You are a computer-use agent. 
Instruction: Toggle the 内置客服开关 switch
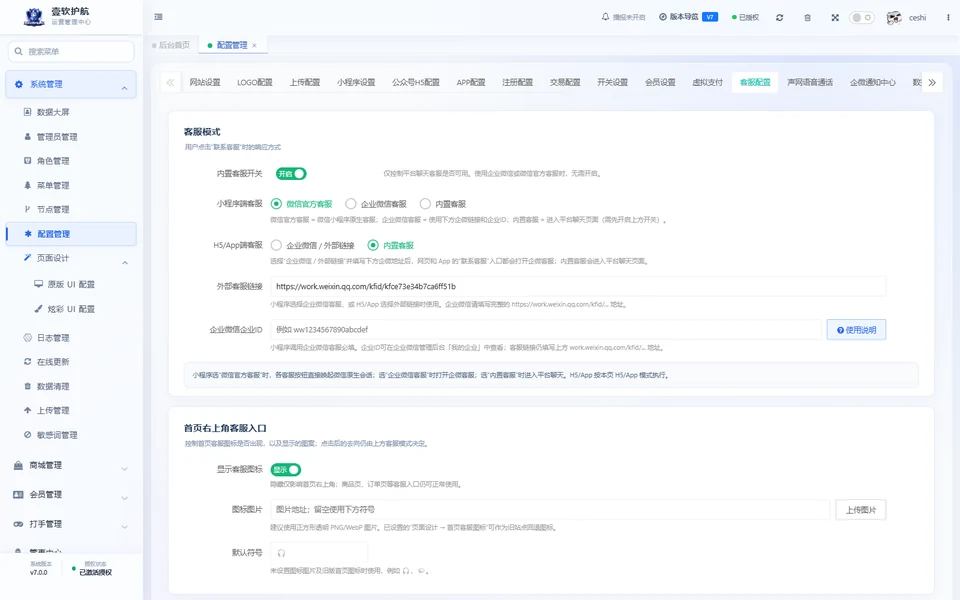[x=291, y=174]
